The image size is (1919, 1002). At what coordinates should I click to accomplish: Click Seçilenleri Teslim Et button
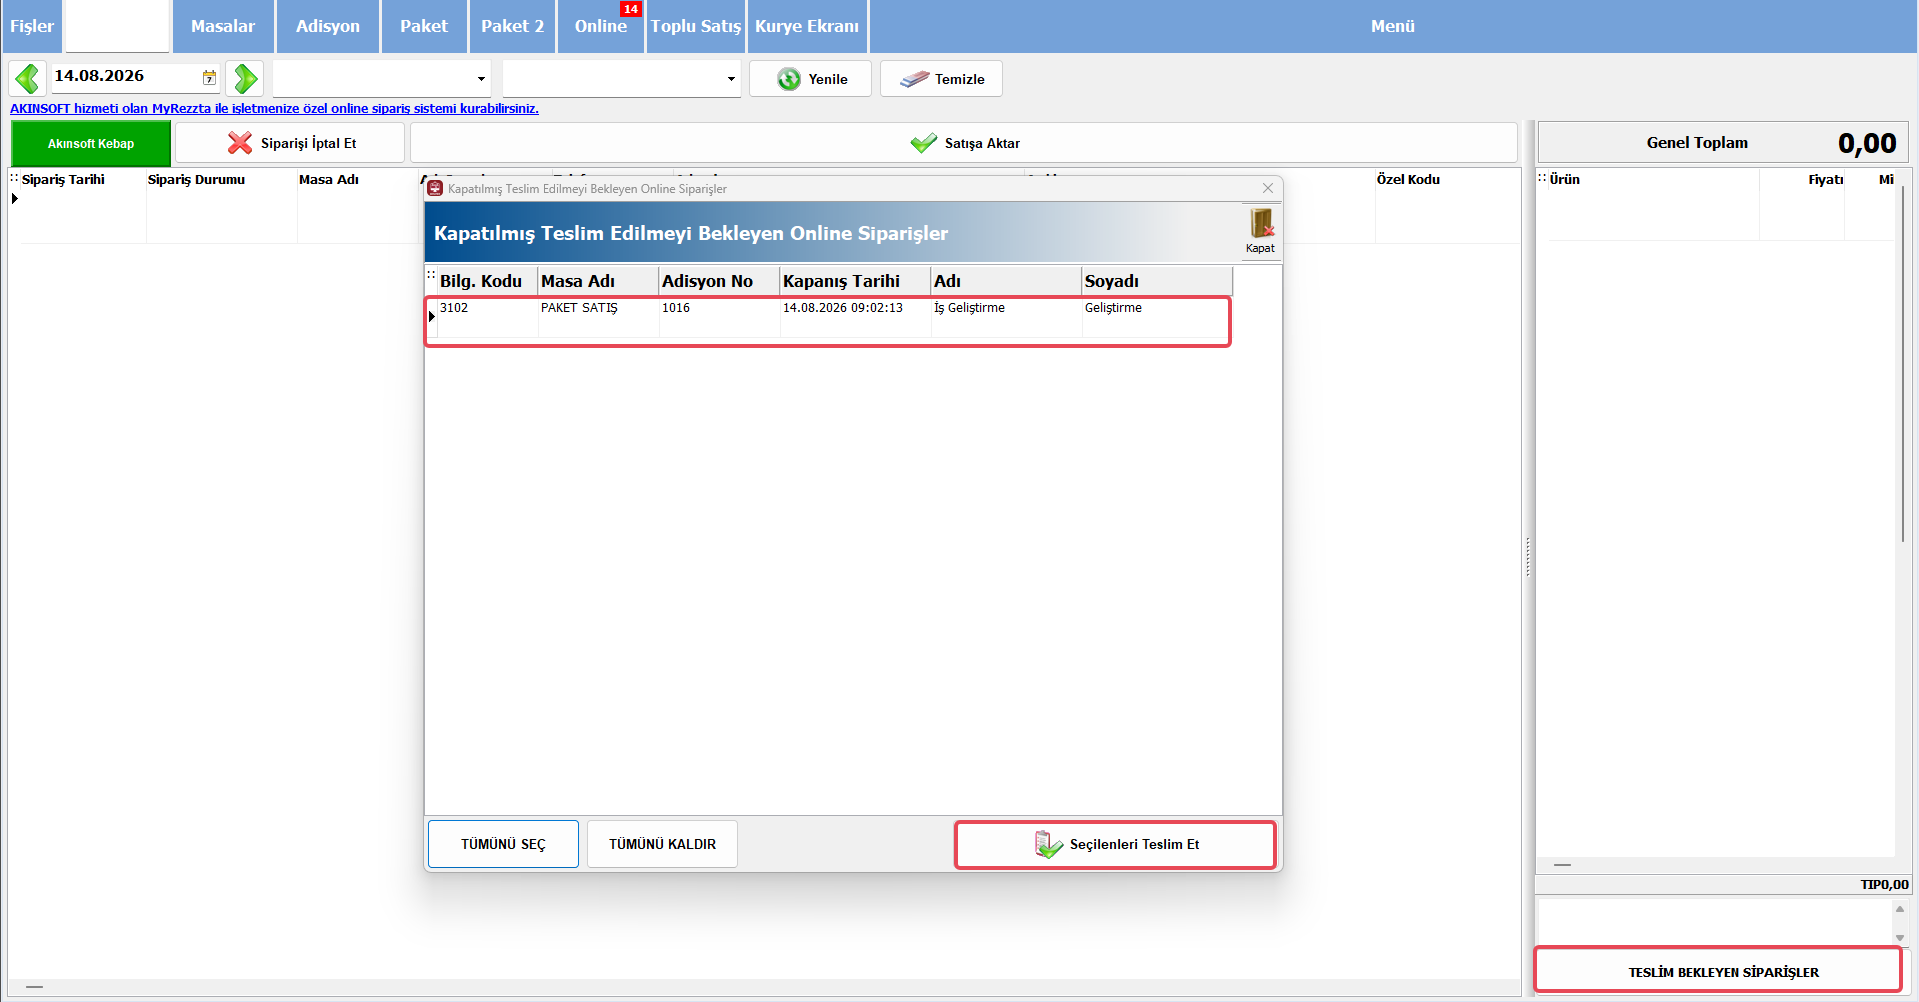click(1115, 845)
